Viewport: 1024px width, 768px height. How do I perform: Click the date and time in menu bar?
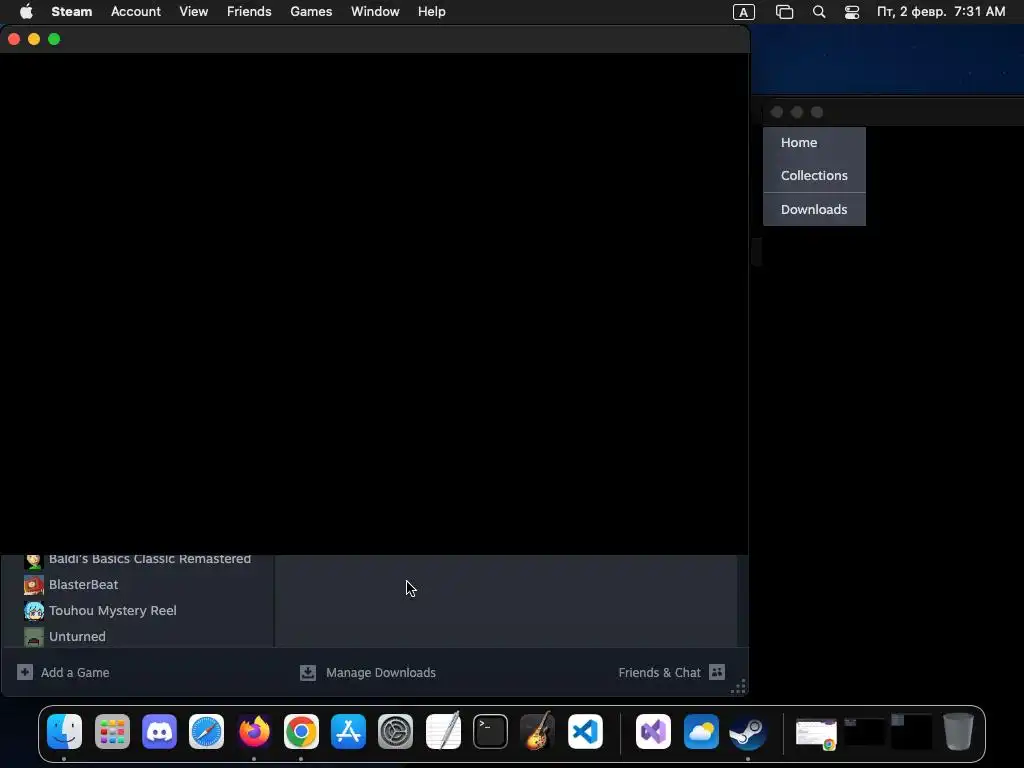pos(941,12)
